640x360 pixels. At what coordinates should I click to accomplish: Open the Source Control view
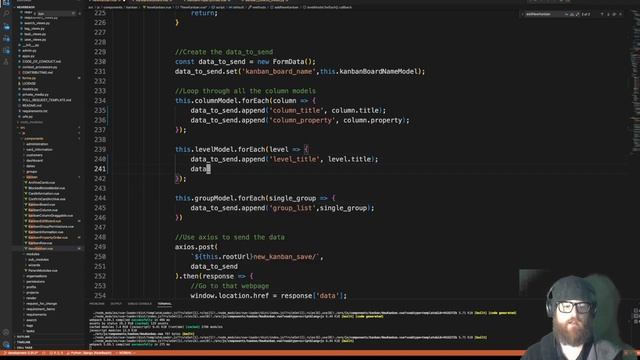7,27
